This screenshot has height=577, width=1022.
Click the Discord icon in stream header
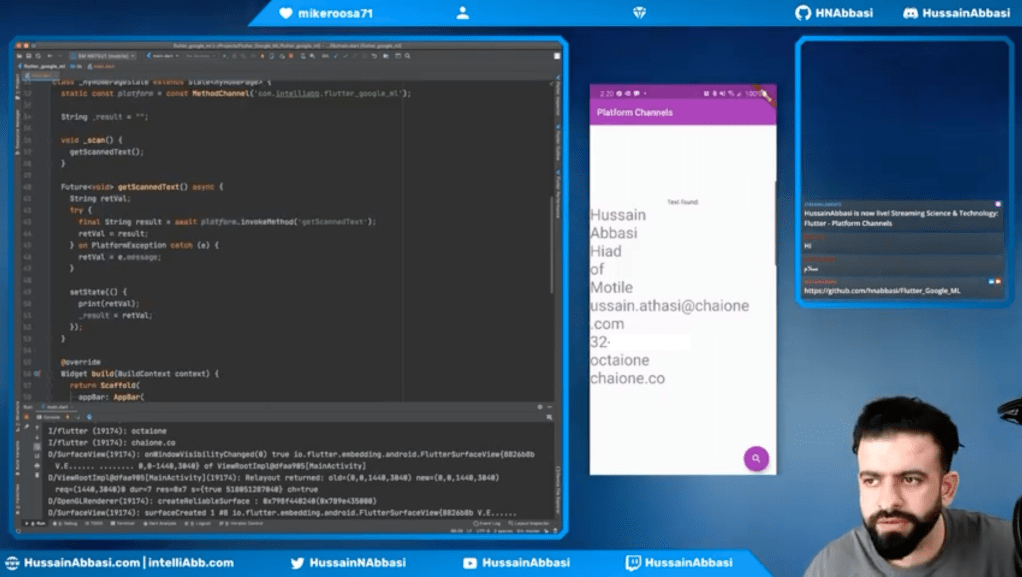tap(910, 13)
